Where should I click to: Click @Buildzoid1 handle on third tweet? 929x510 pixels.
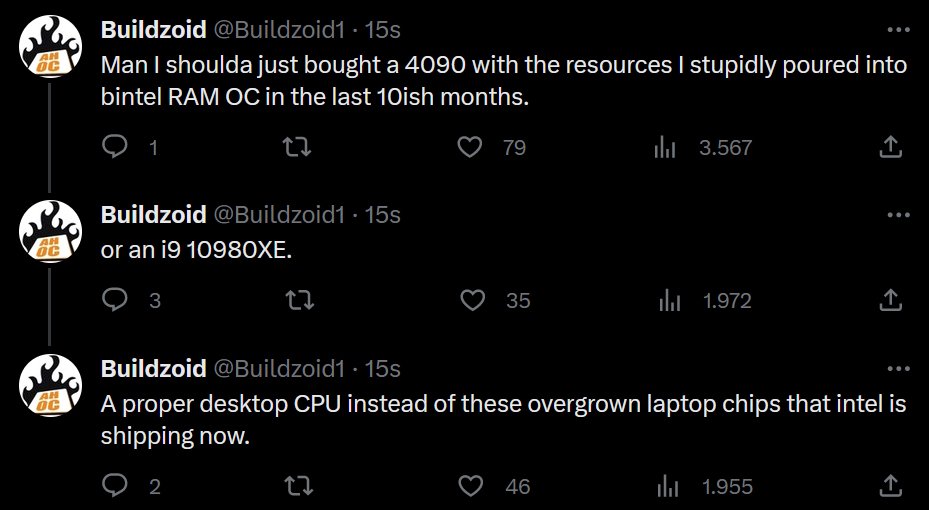278,369
